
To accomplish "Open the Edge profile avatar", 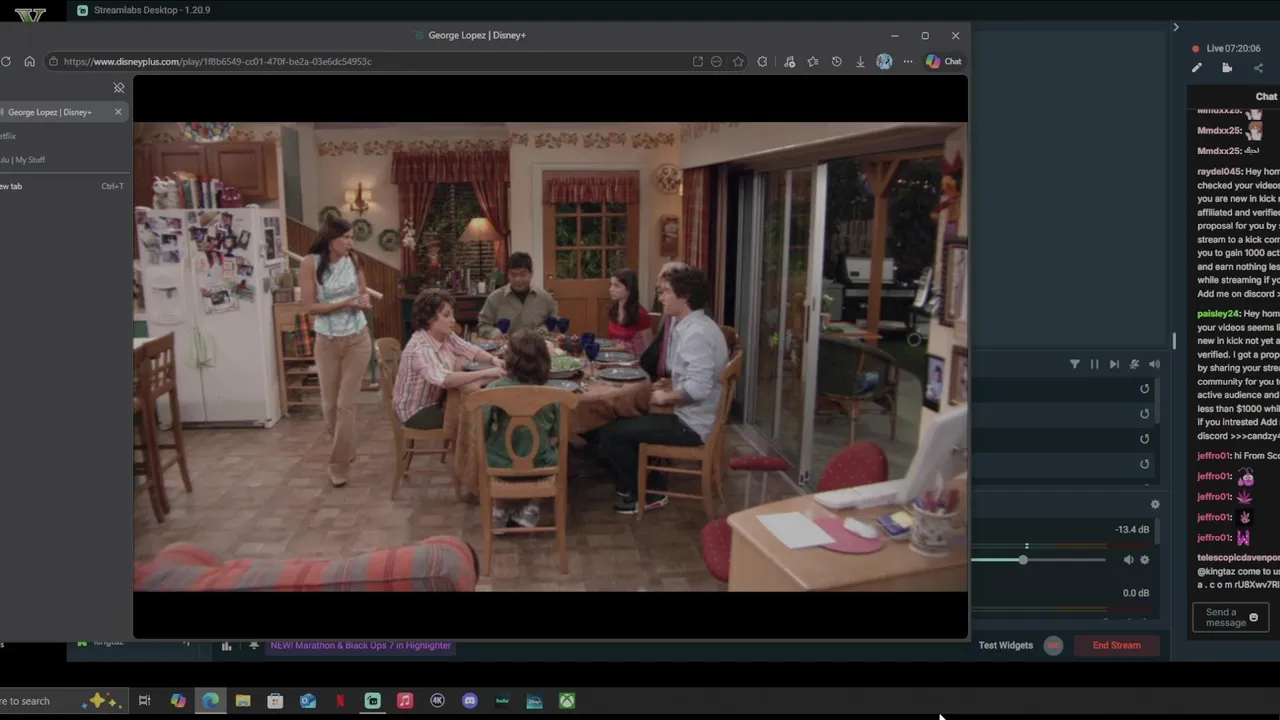I will 884,61.
